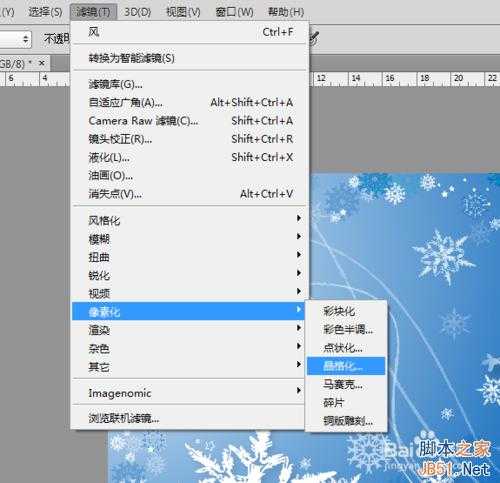The height and width of the screenshot is (483, 500).
Task: Select 彩块化 filter
Action: [x=346, y=311]
